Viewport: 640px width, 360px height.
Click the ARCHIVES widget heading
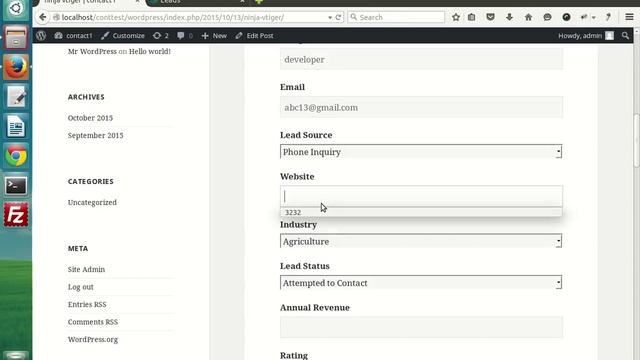click(x=86, y=97)
